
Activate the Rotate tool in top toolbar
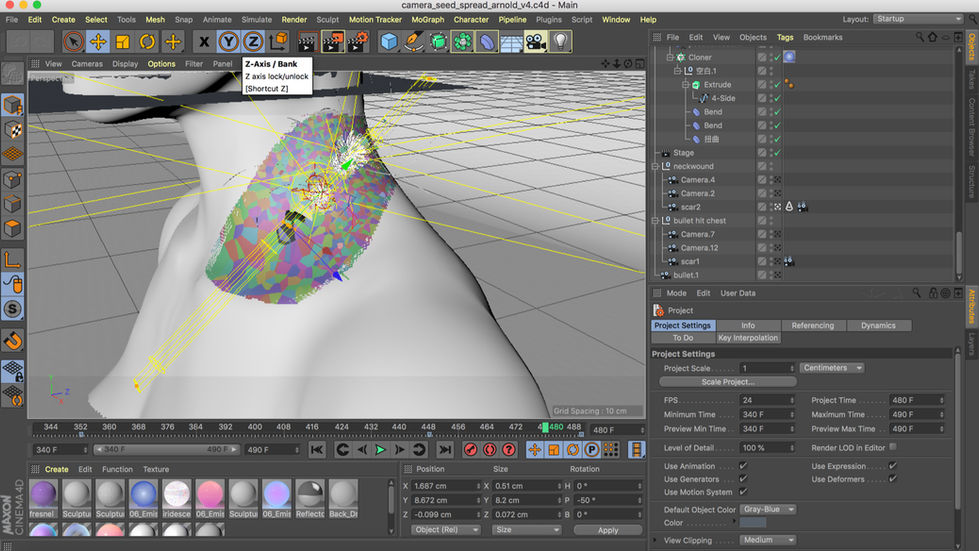tap(147, 42)
